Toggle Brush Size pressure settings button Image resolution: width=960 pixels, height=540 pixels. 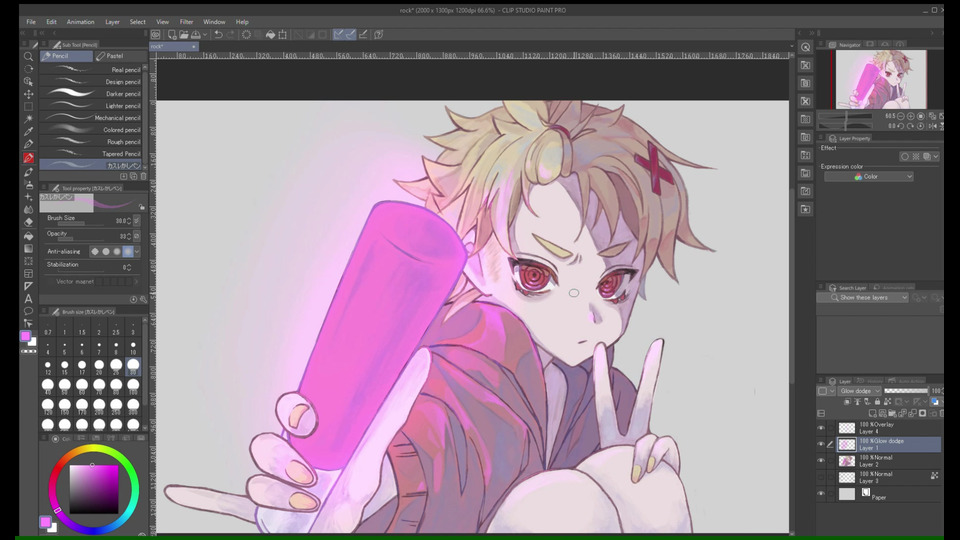coord(137,220)
